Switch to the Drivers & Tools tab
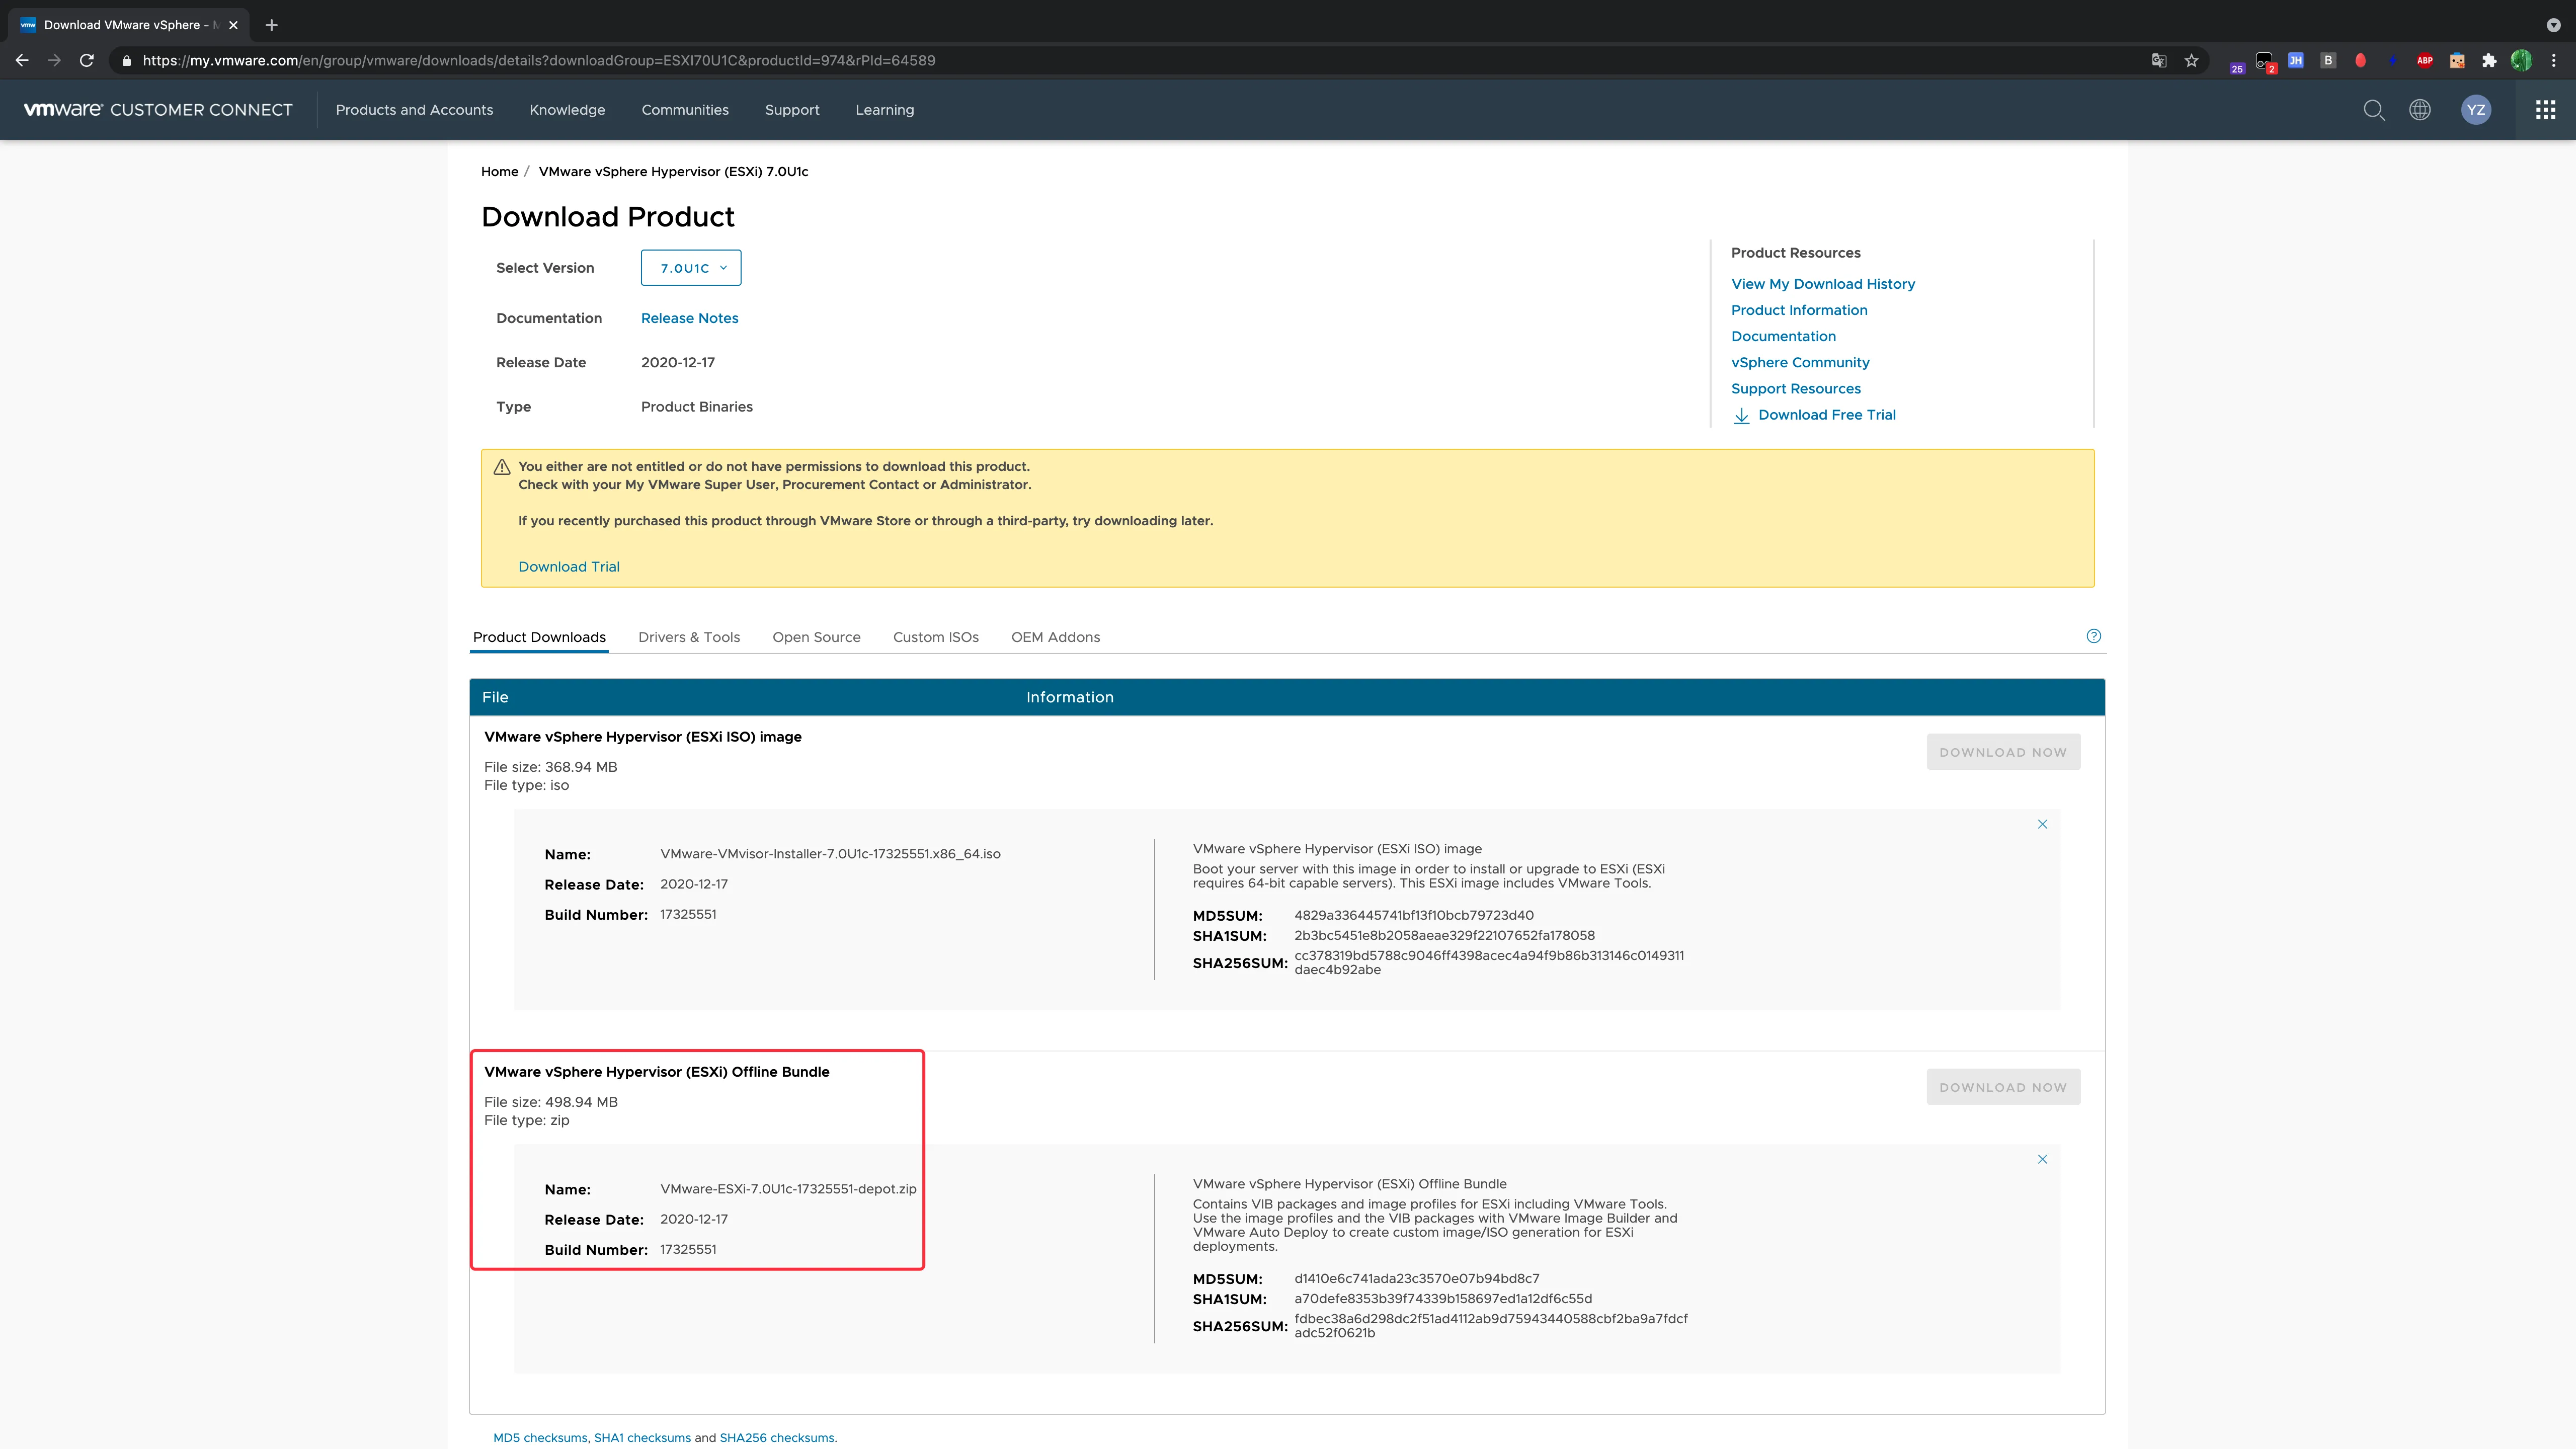Image resolution: width=2576 pixels, height=1449 pixels. 689,637
